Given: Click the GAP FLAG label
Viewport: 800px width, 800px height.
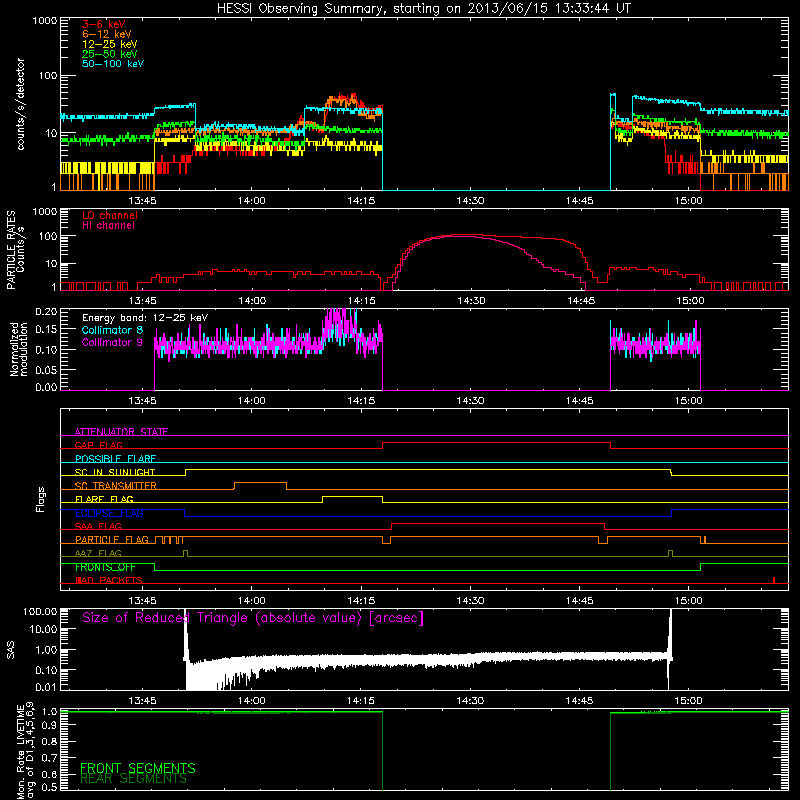Looking at the screenshot, I should [x=98, y=445].
